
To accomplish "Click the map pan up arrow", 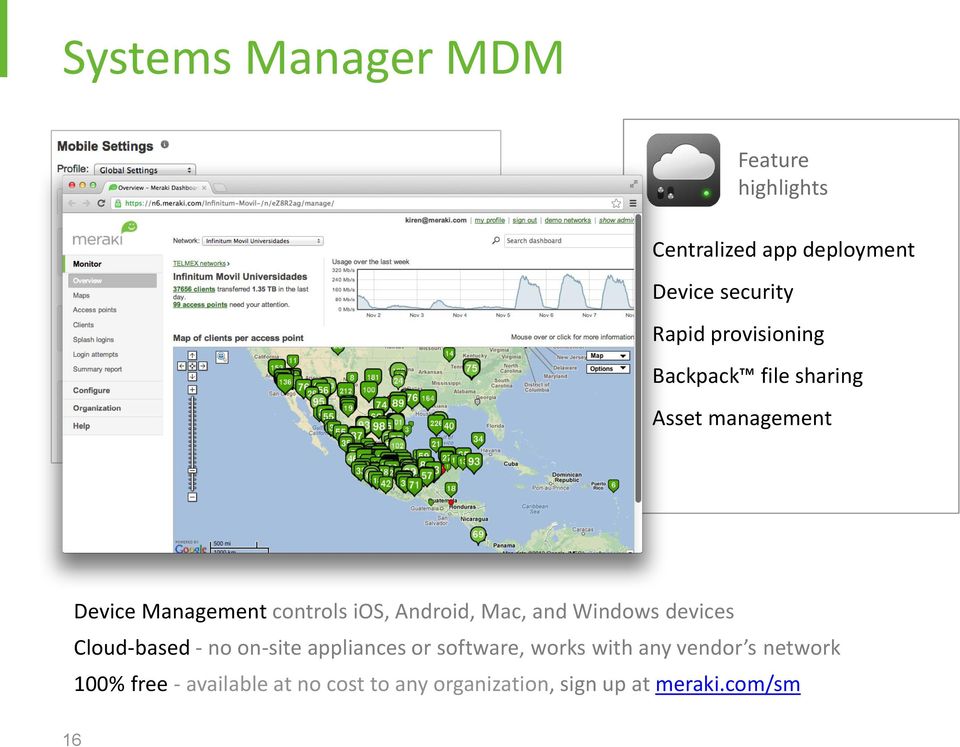I will tap(192, 356).
